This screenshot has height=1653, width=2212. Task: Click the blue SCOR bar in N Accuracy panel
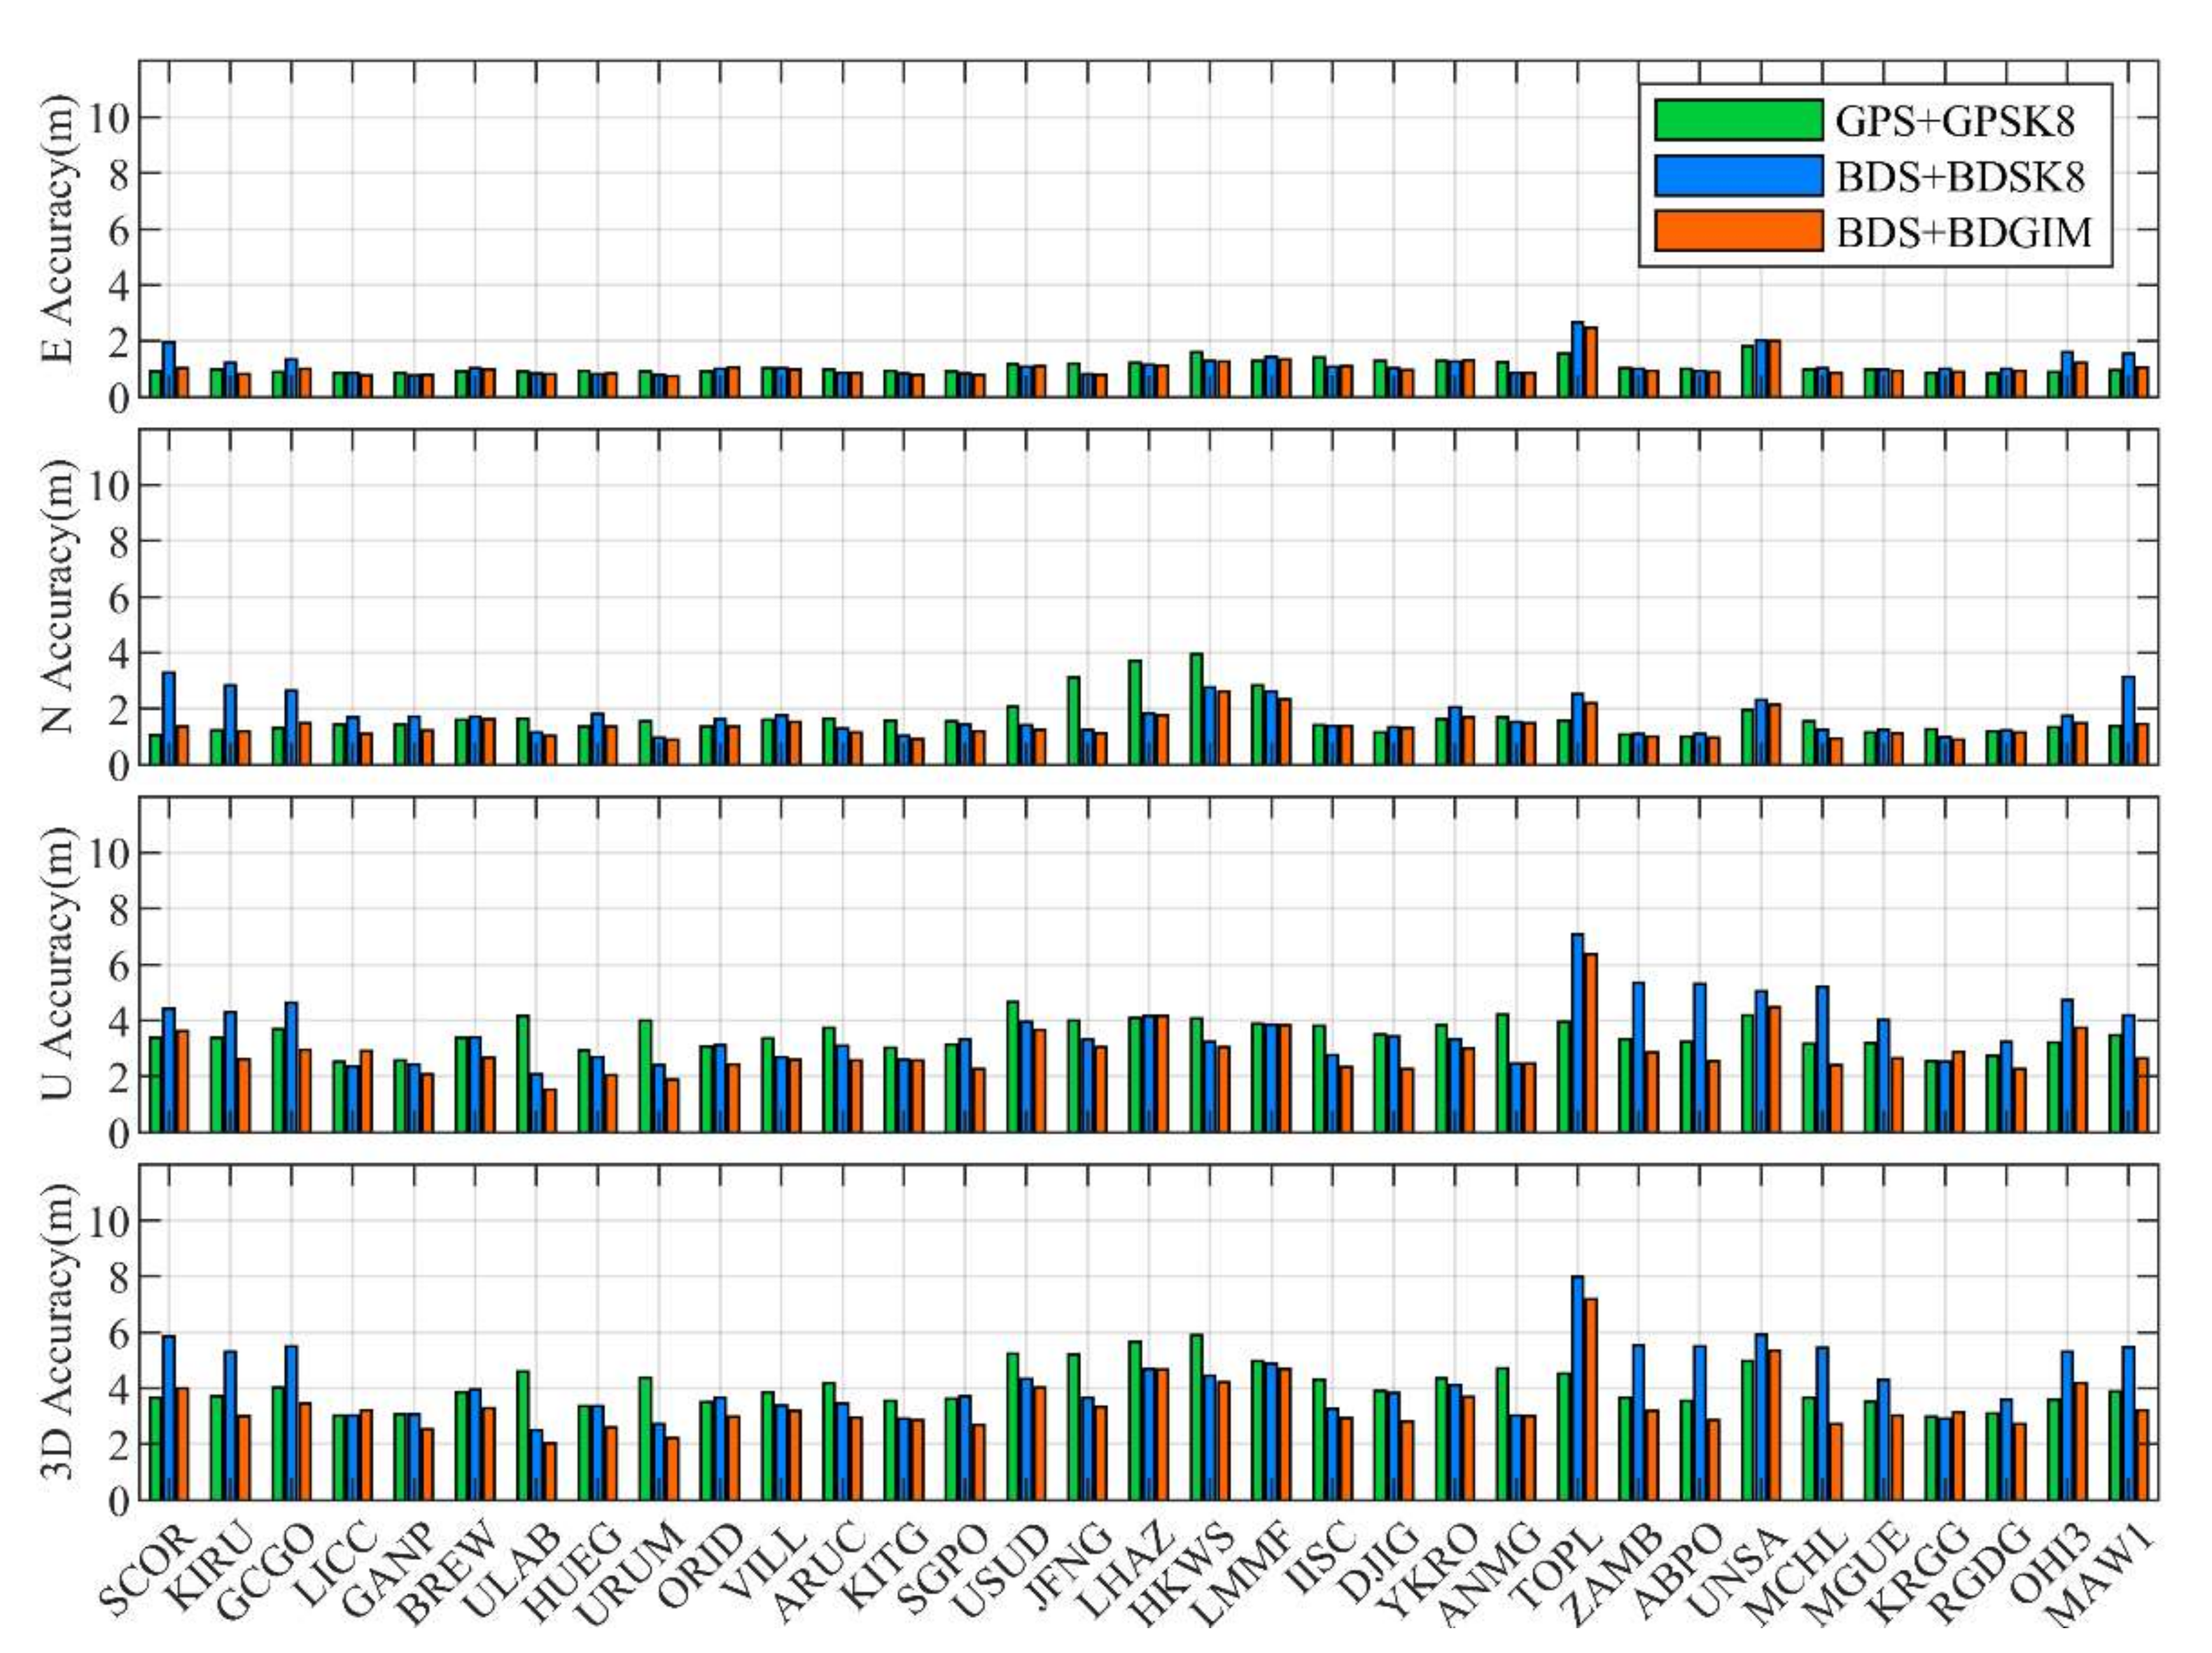coord(169,718)
